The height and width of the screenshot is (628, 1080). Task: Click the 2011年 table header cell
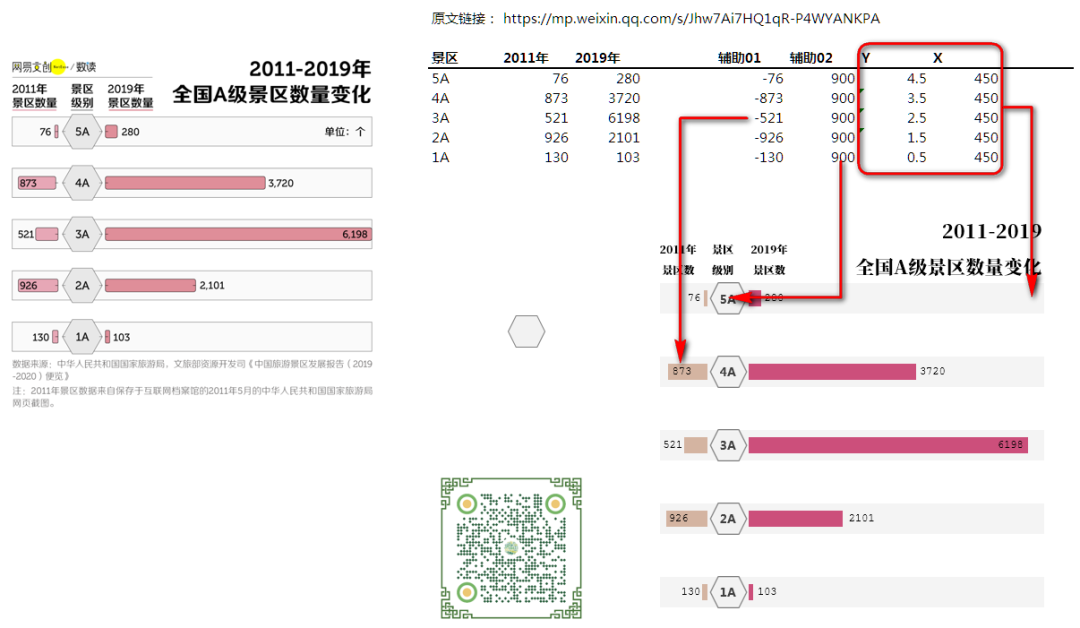[526, 58]
